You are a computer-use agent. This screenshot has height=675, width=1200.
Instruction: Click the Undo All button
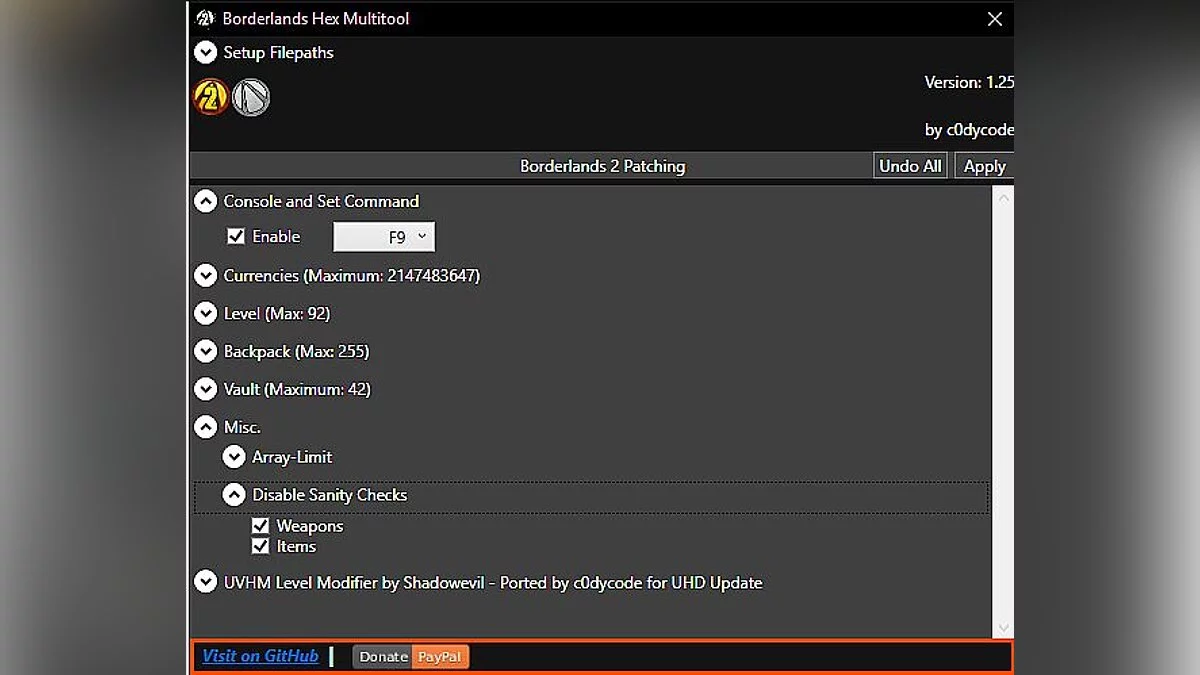910,166
